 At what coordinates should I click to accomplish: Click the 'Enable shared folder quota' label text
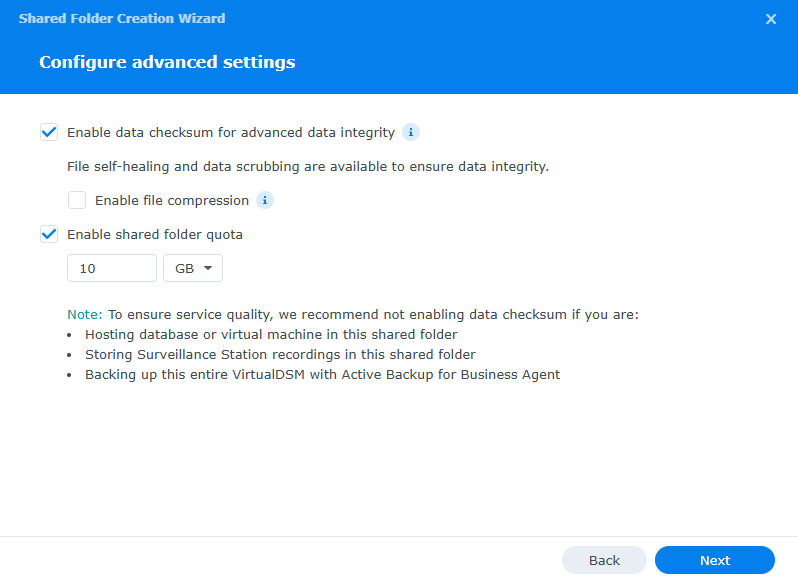click(x=155, y=234)
